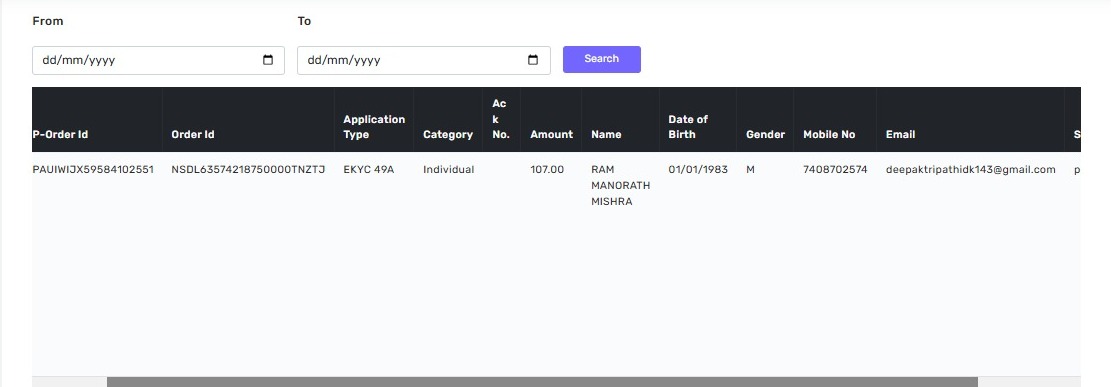Click the Email column header
This screenshot has height=387, width=1111.
tap(900, 134)
